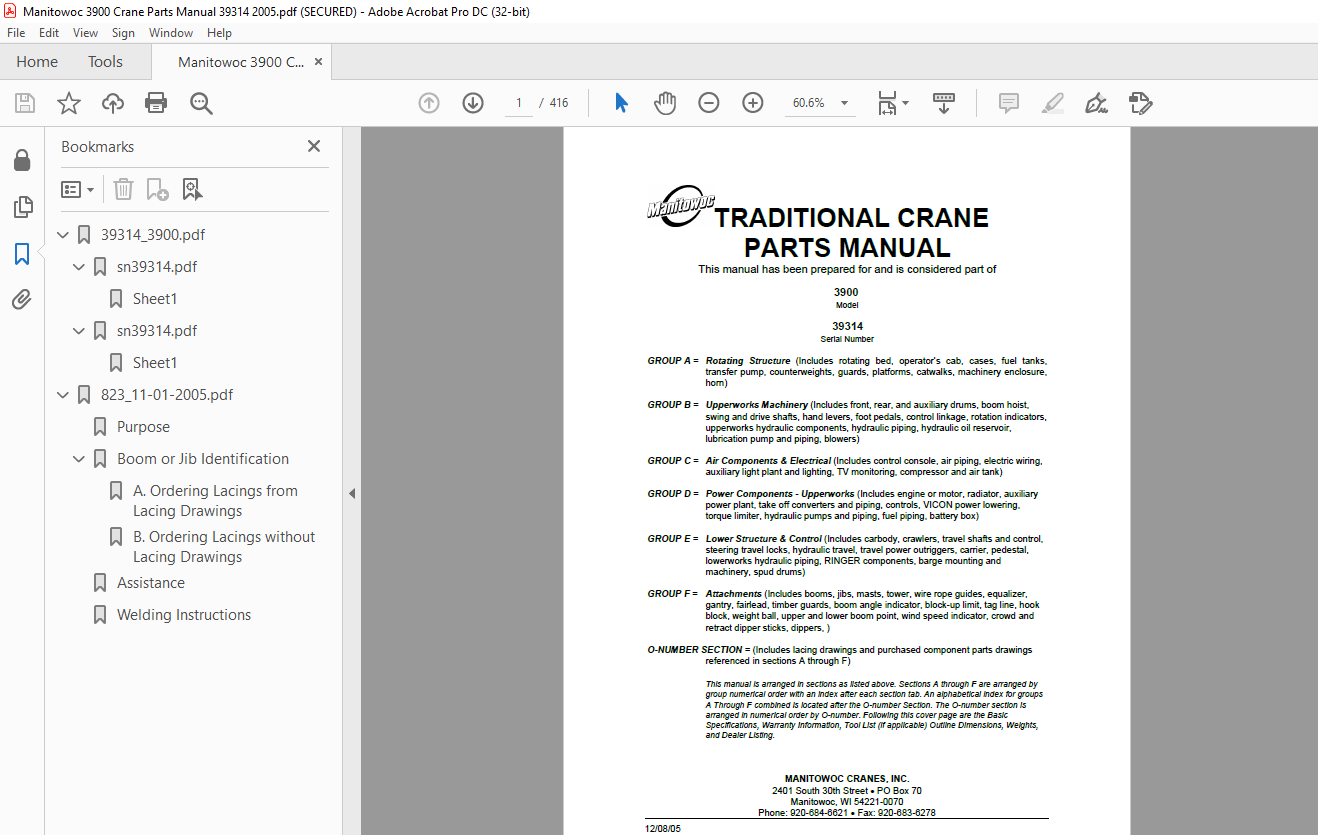The width and height of the screenshot is (1318, 835).
Task: Click the scrolling mode toolbar icon
Action: (944, 103)
